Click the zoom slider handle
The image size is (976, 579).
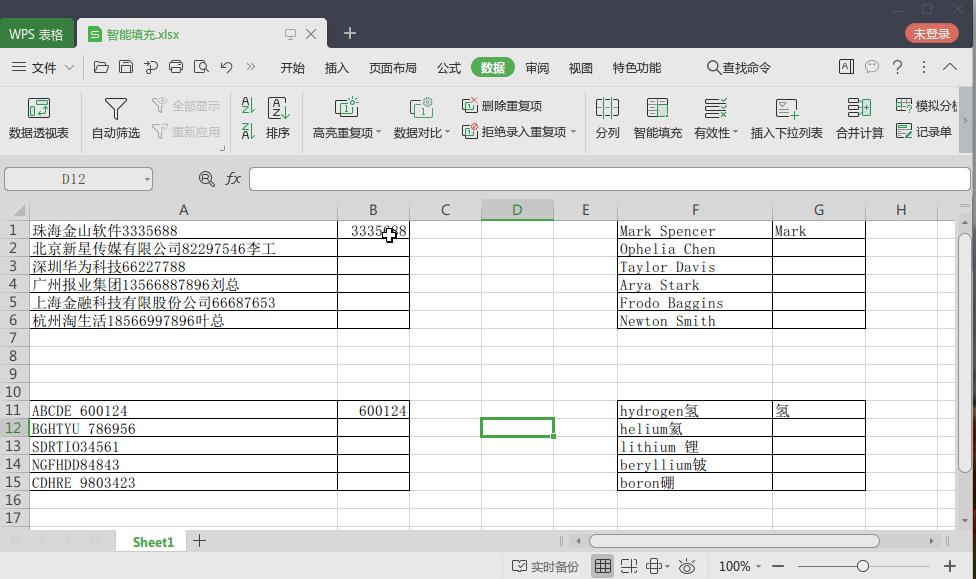861,566
